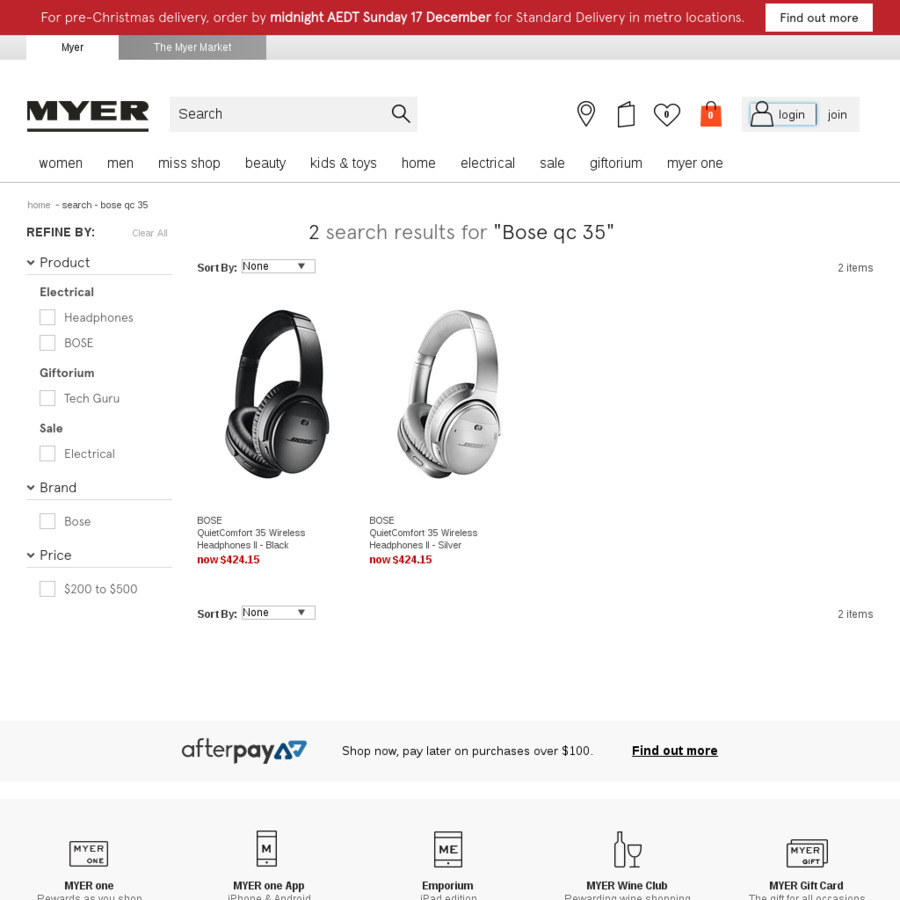Check the $200 to $500 price filter

pyautogui.click(x=47, y=589)
